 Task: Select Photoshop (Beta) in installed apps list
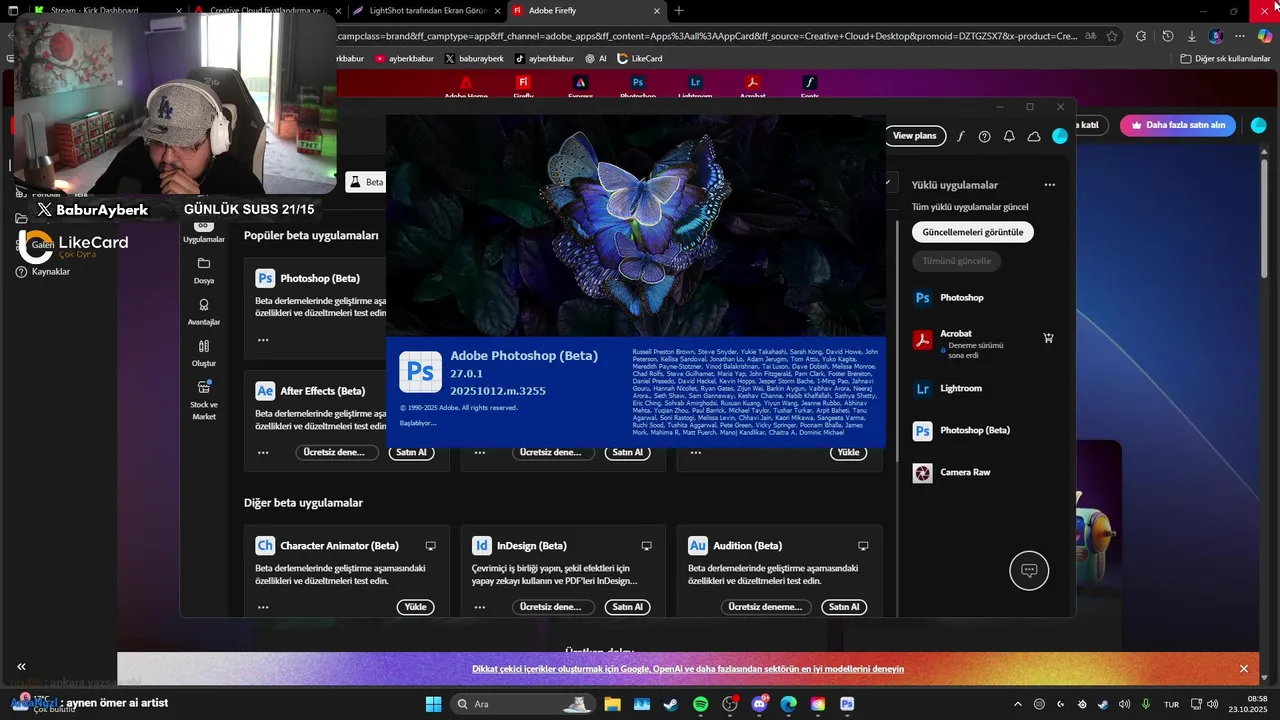(962, 430)
